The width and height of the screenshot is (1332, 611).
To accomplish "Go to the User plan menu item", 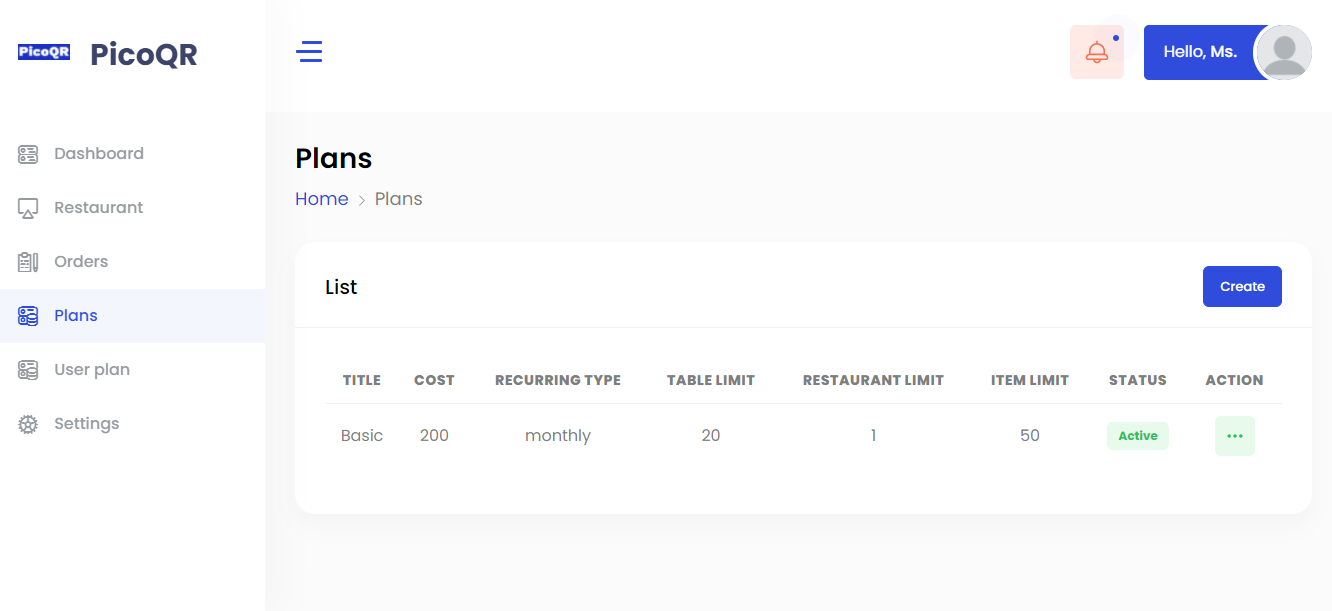I will pyautogui.click(x=92, y=370).
